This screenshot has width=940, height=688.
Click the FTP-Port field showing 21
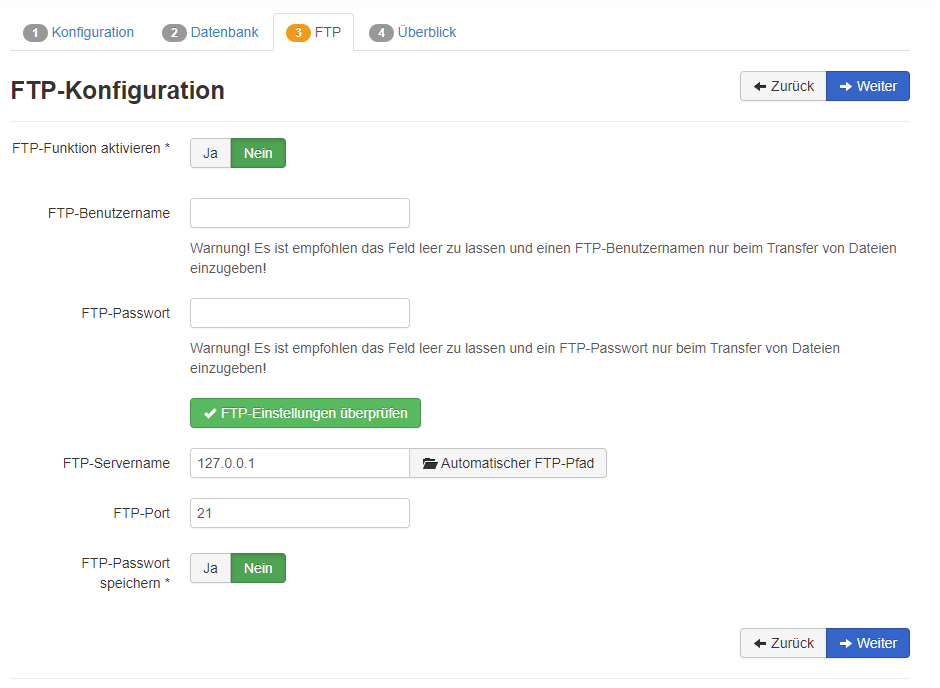click(x=300, y=513)
